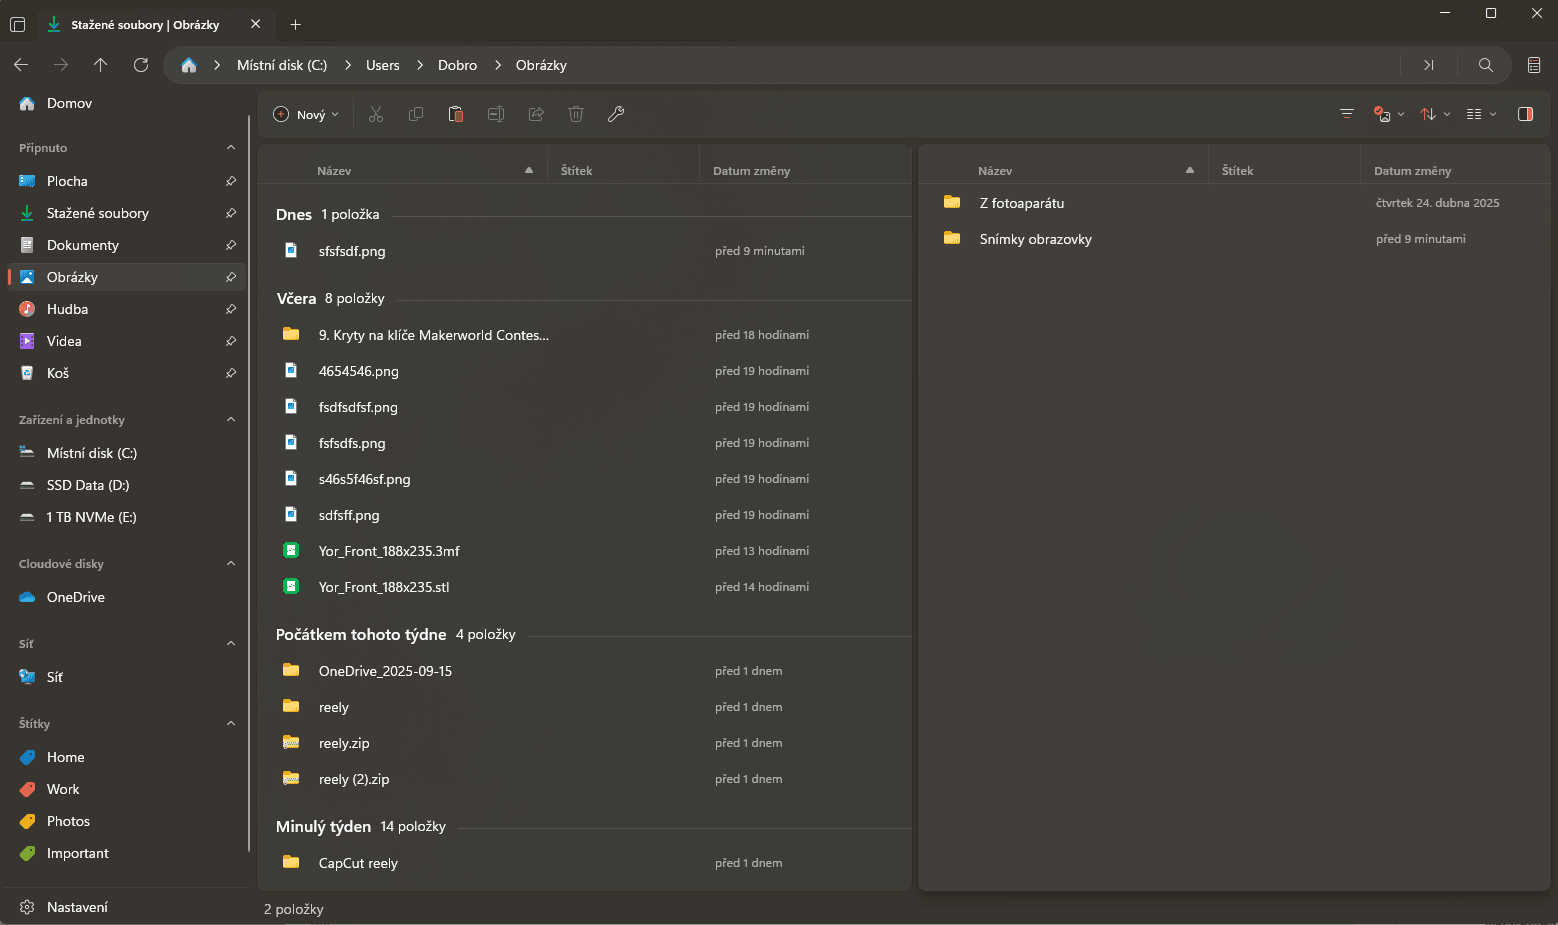Open search with the magnifier icon
Image resolution: width=1558 pixels, height=925 pixels.
pos(1486,64)
